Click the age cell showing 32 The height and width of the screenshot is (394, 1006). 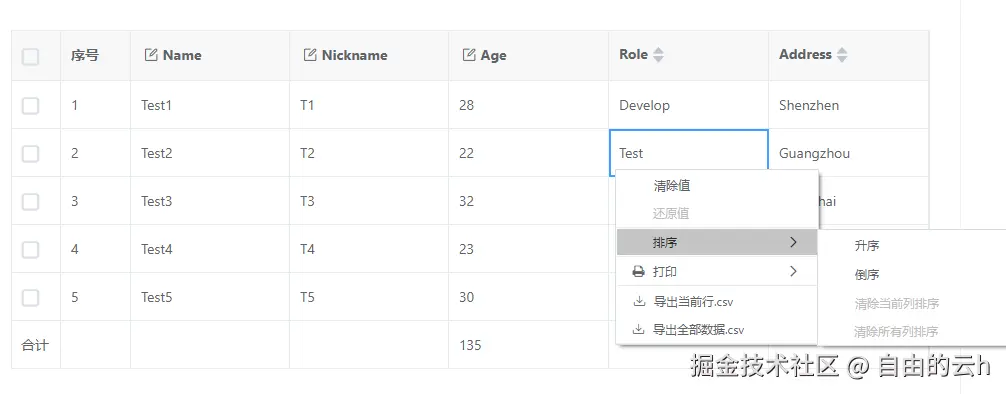[529, 201]
